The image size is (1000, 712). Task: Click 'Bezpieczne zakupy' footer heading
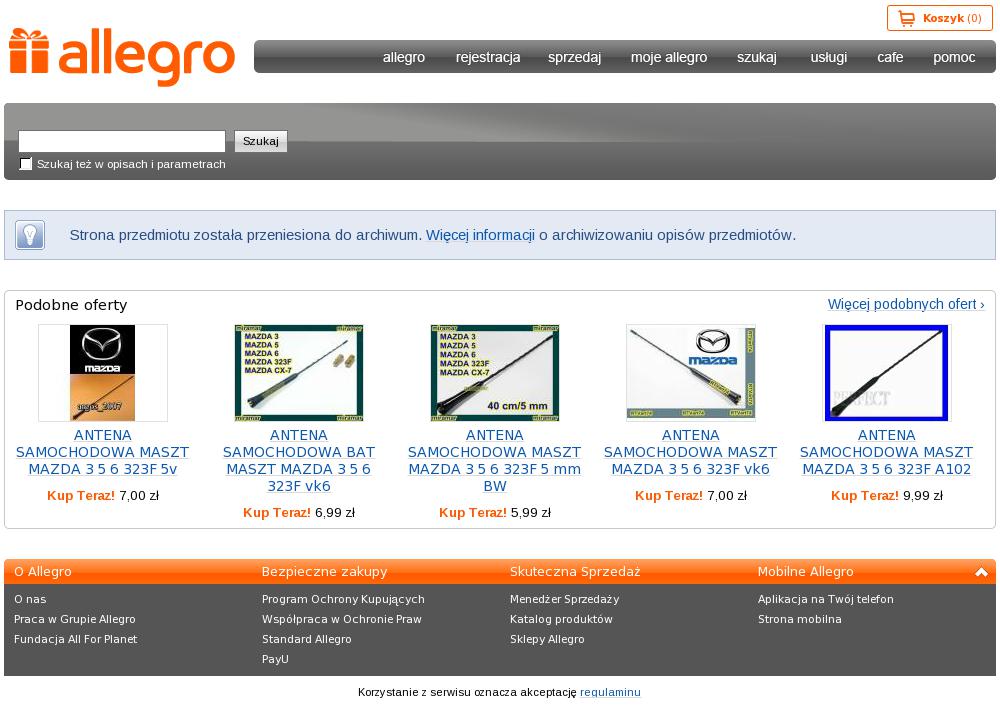[325, 572]
